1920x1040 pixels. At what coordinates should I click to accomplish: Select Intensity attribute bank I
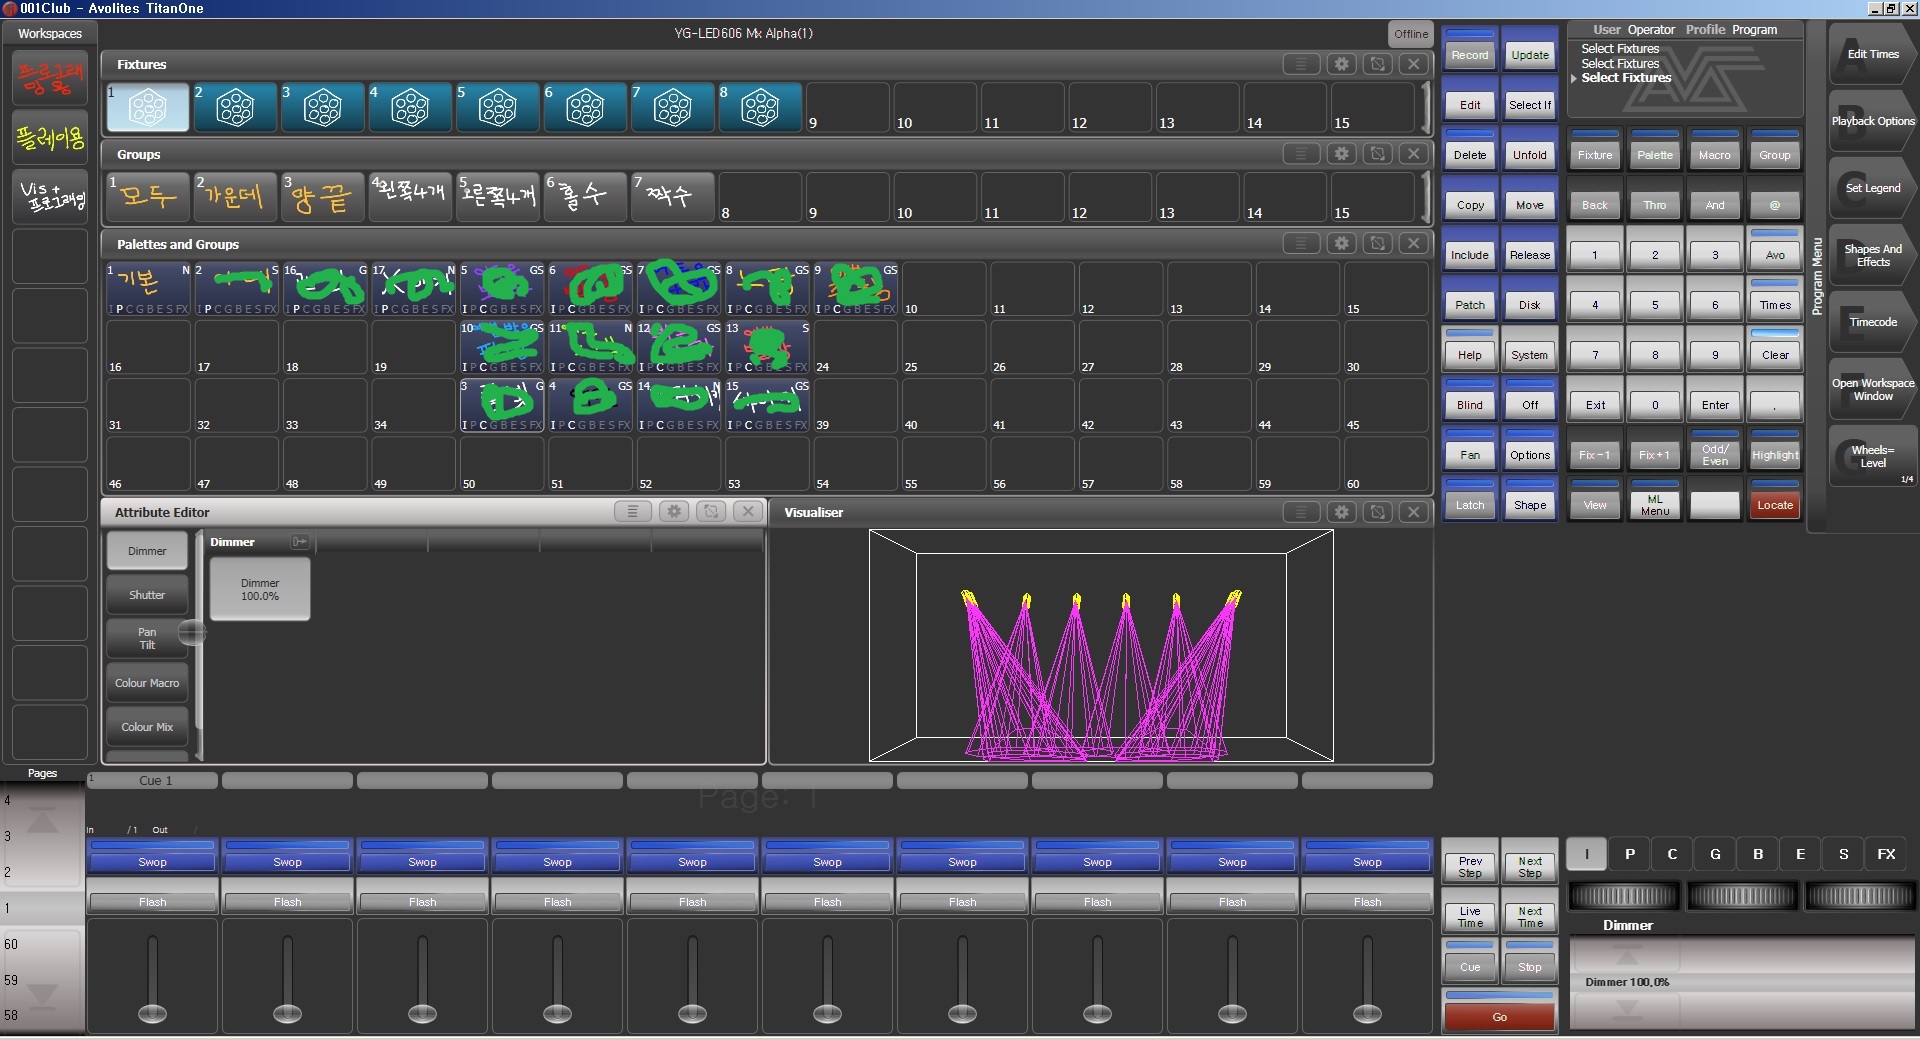pyautogui.click(x=1586, y=854)
